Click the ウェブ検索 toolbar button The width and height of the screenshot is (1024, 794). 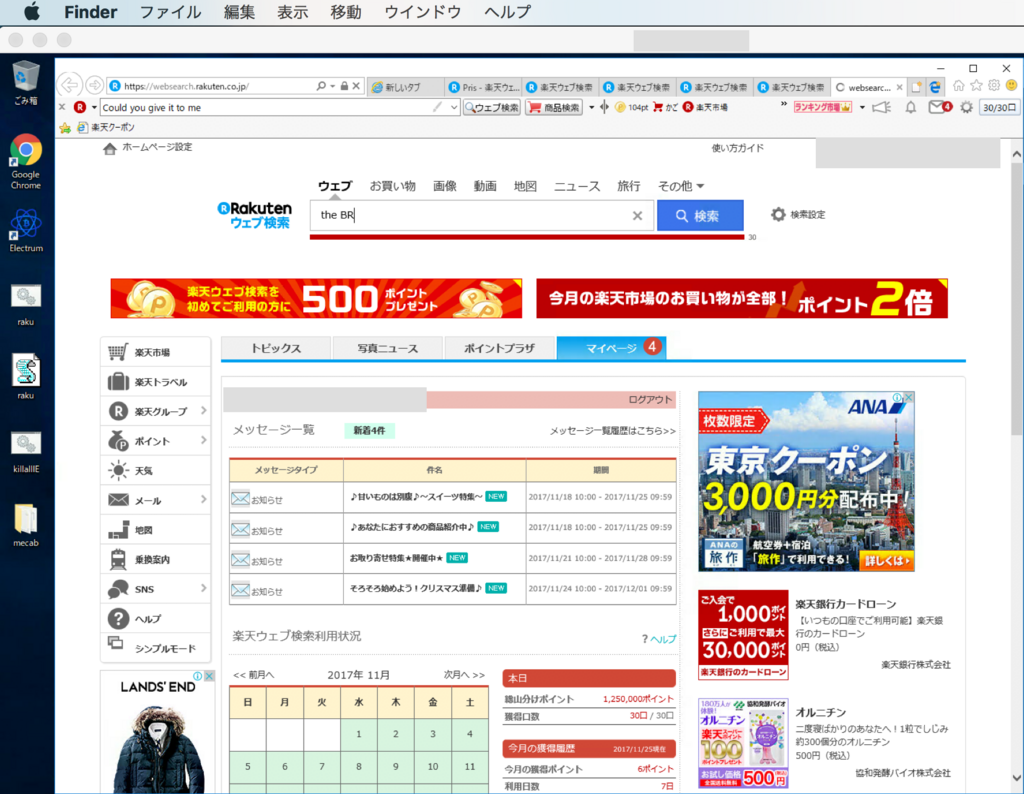[x=492, y=107]
